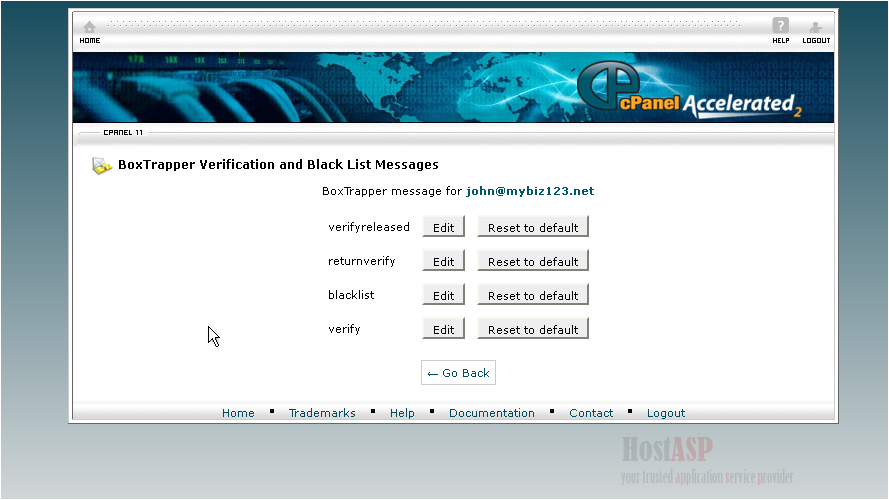This screenshot has width=889, height=500.
Task: Reset returnverify message to default
Action: (533, 262)
